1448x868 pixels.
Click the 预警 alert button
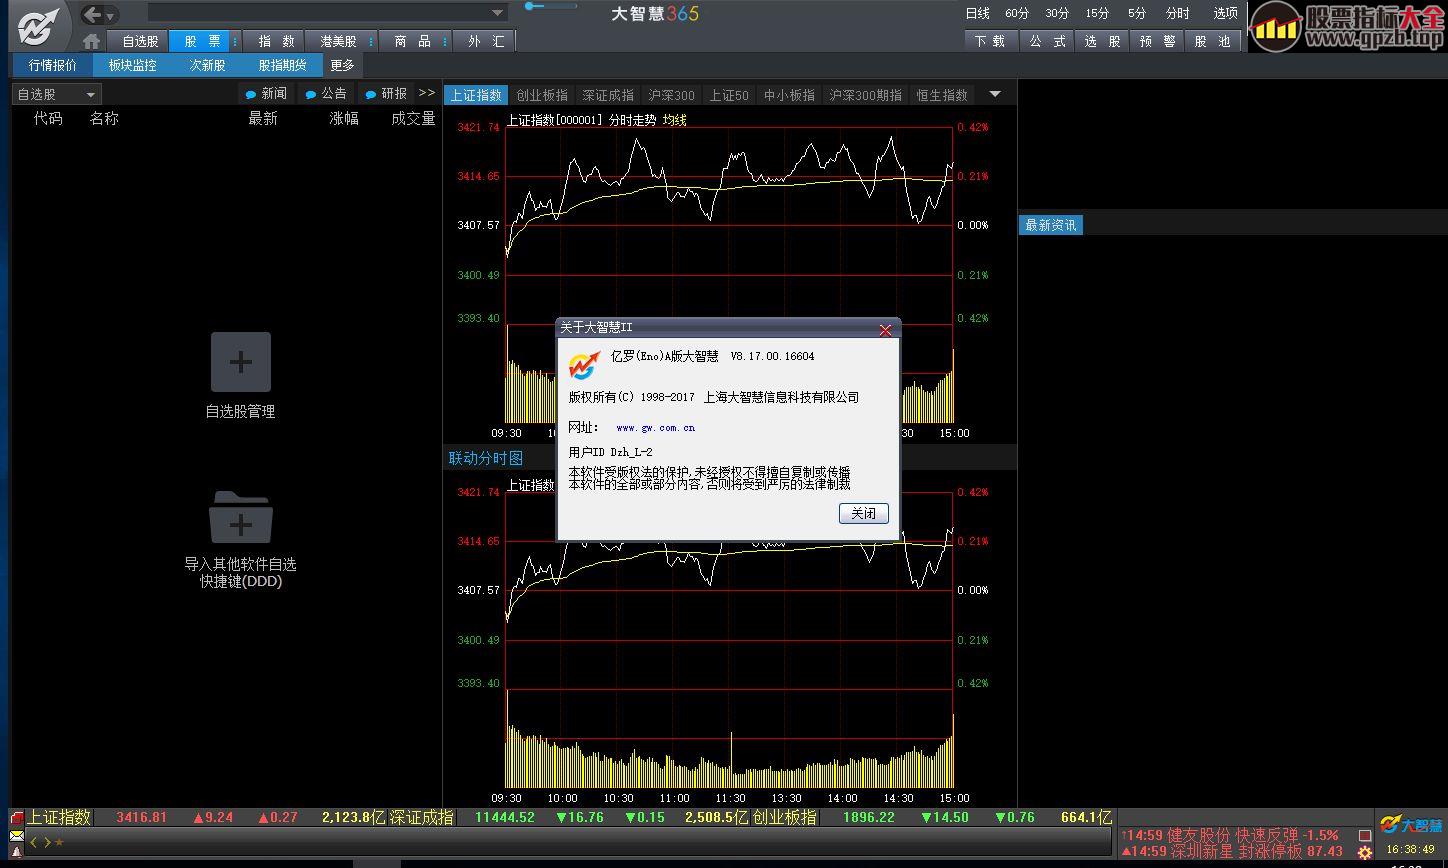coord(1157,41)
